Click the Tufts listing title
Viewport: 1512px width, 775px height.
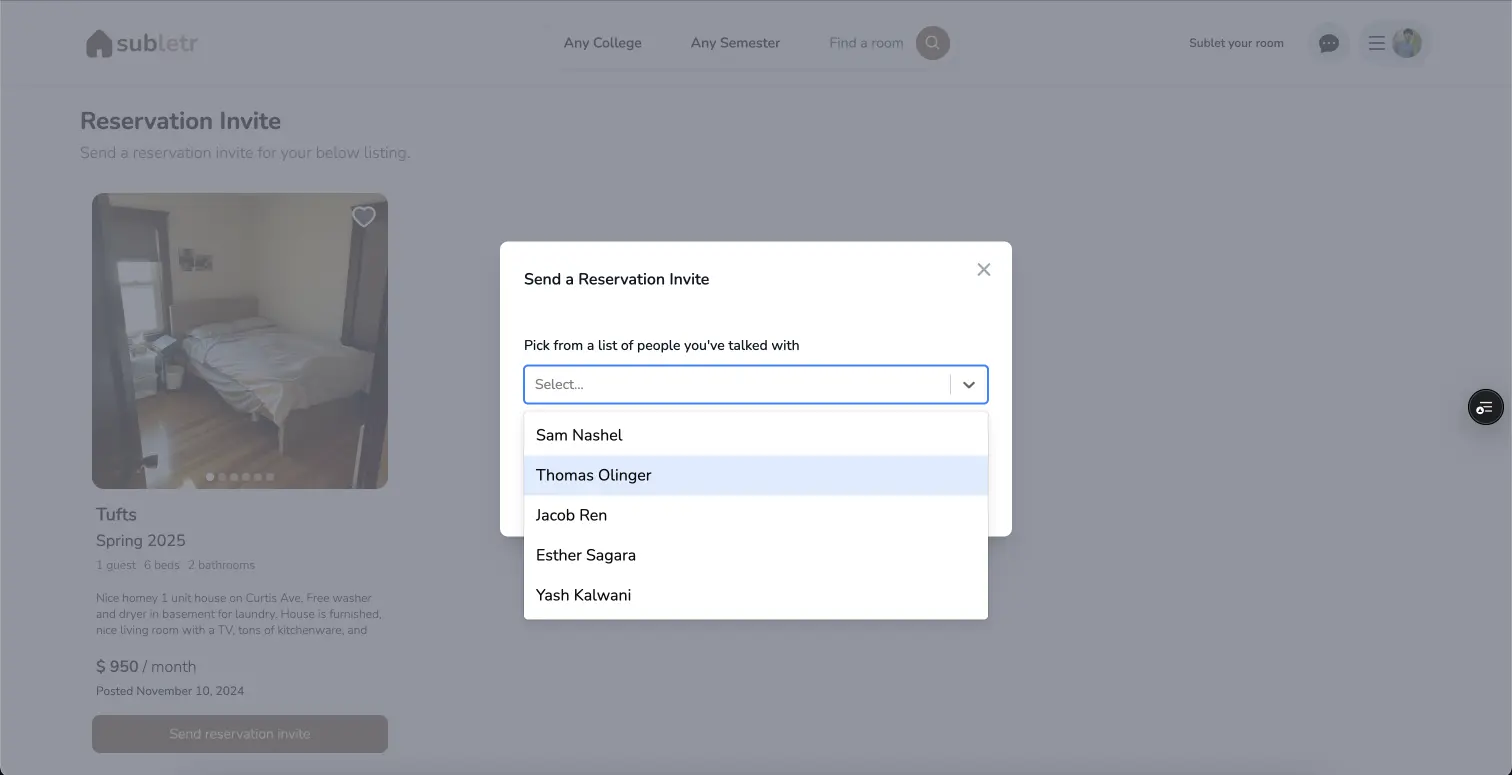point(116,515)
